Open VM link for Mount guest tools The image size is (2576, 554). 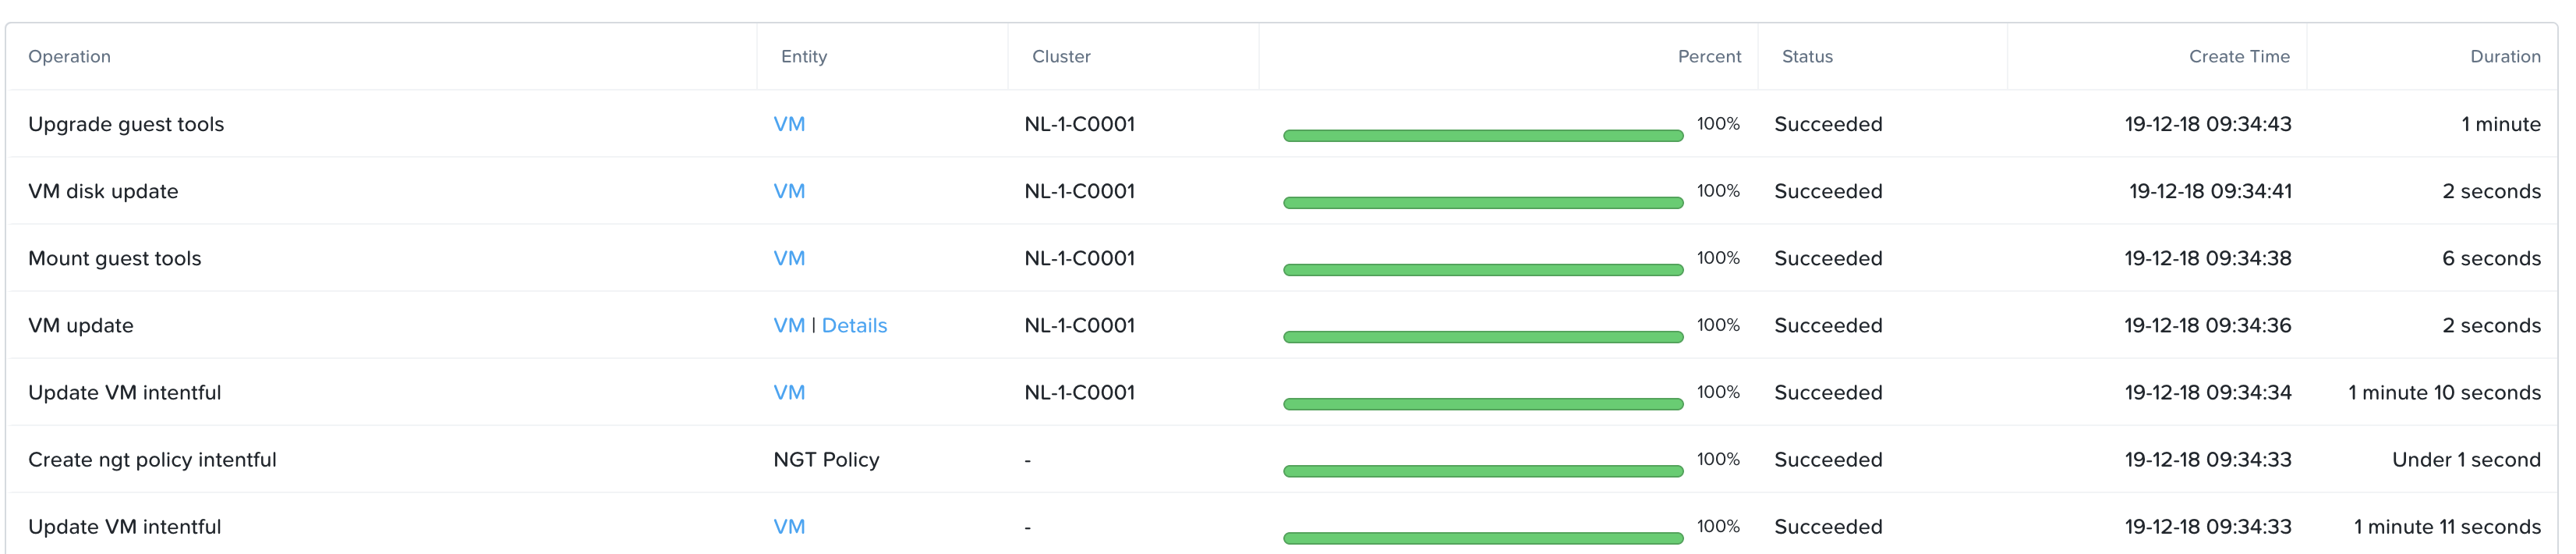tap(788, 258)
